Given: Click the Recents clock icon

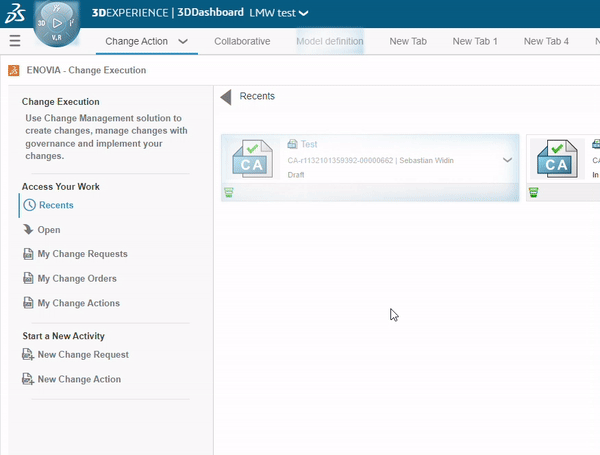Looking at the screenshot, I should pyautogui.click(x=29, y=205).
